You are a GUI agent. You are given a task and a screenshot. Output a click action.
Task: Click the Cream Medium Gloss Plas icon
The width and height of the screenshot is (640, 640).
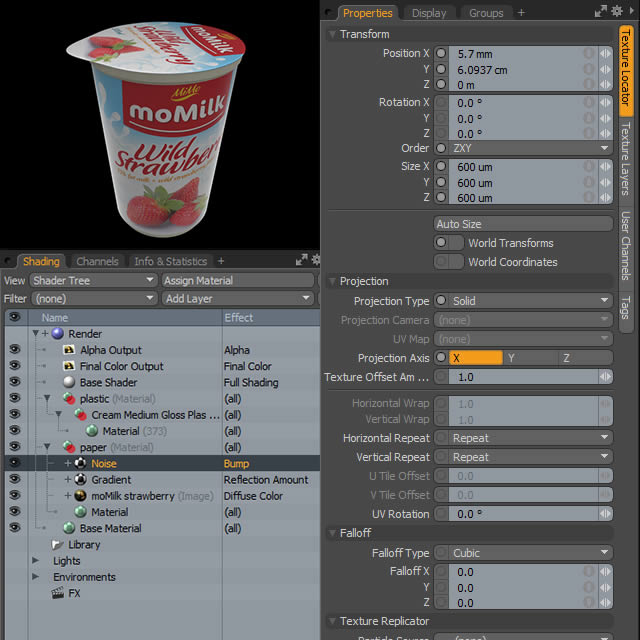pyautogui.click(x=80, y=415)
